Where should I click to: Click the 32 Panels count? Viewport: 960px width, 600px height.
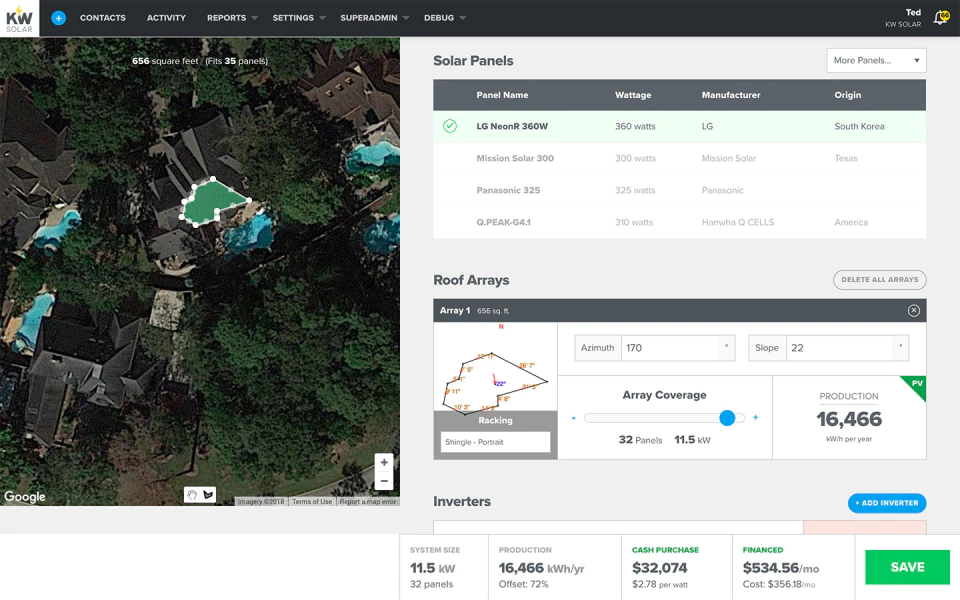tap(640, 440)
